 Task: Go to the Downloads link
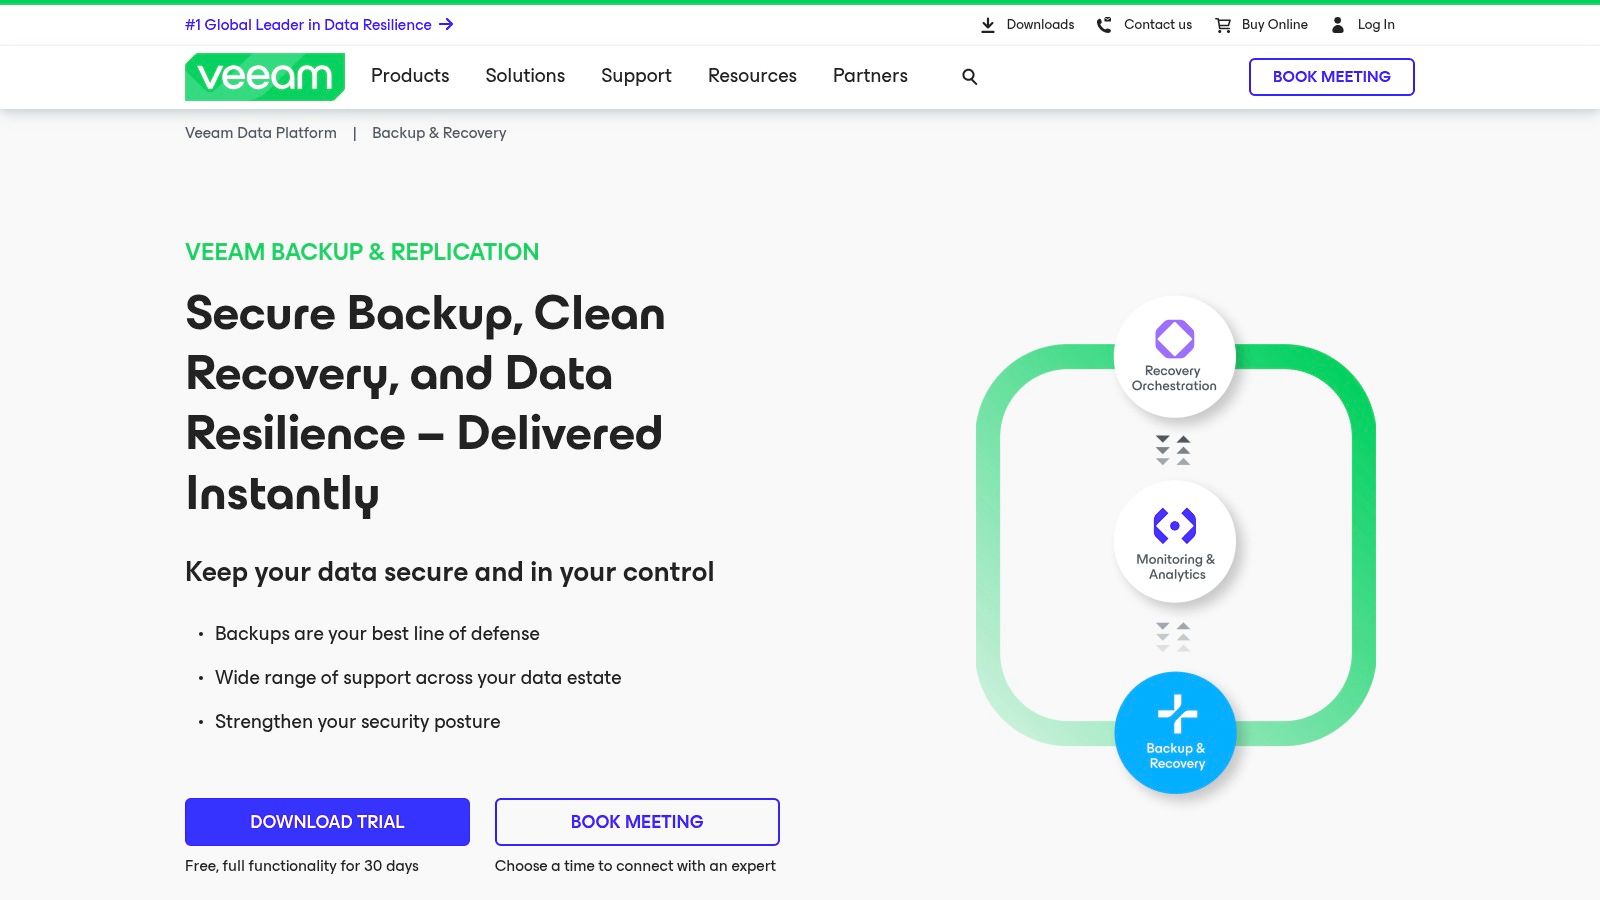1040,25
